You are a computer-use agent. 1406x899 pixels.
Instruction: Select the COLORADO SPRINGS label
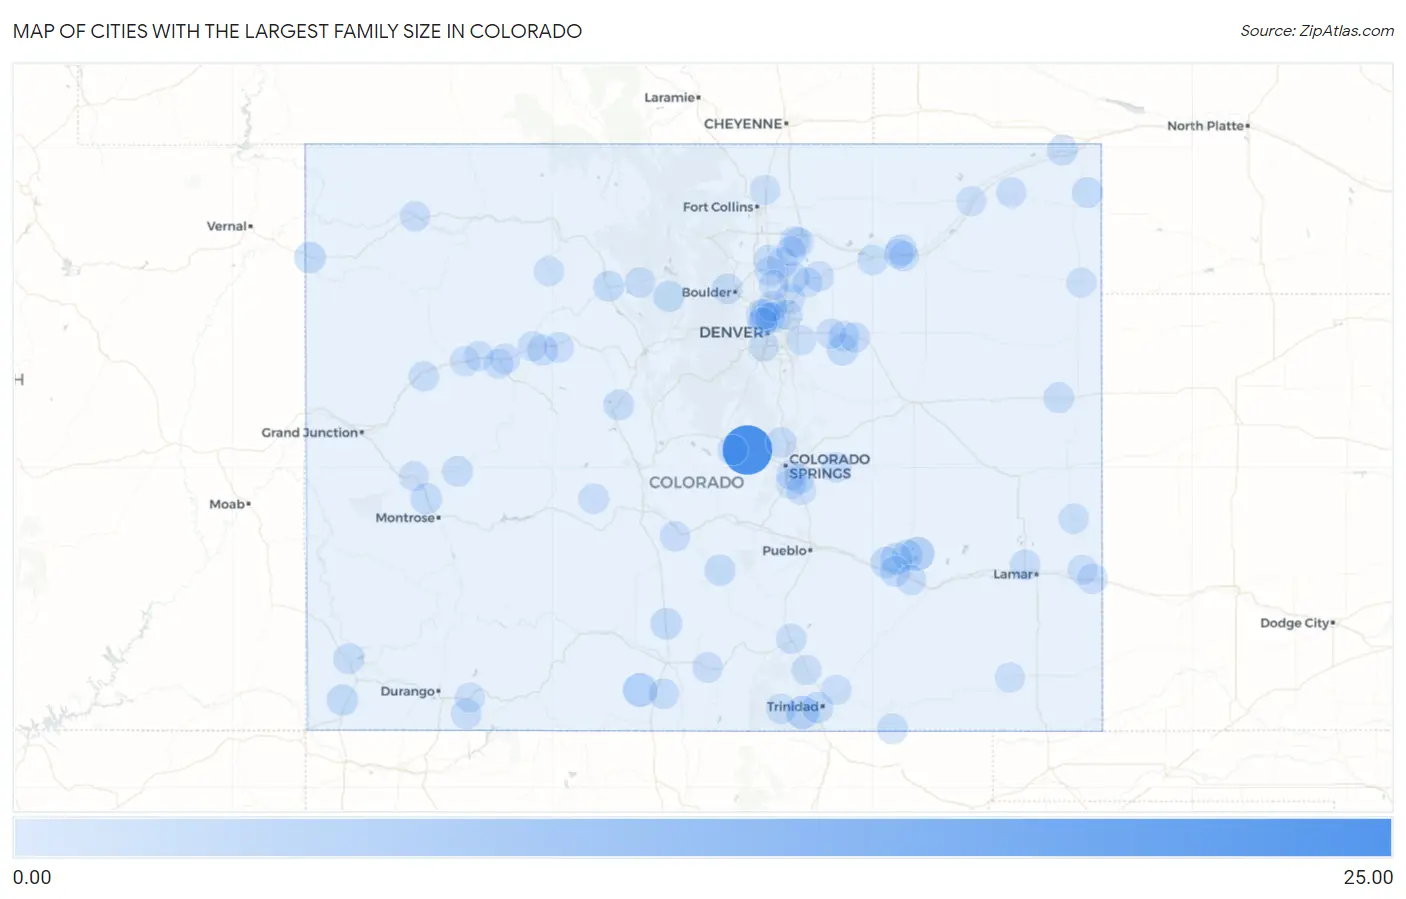[829, 466]
